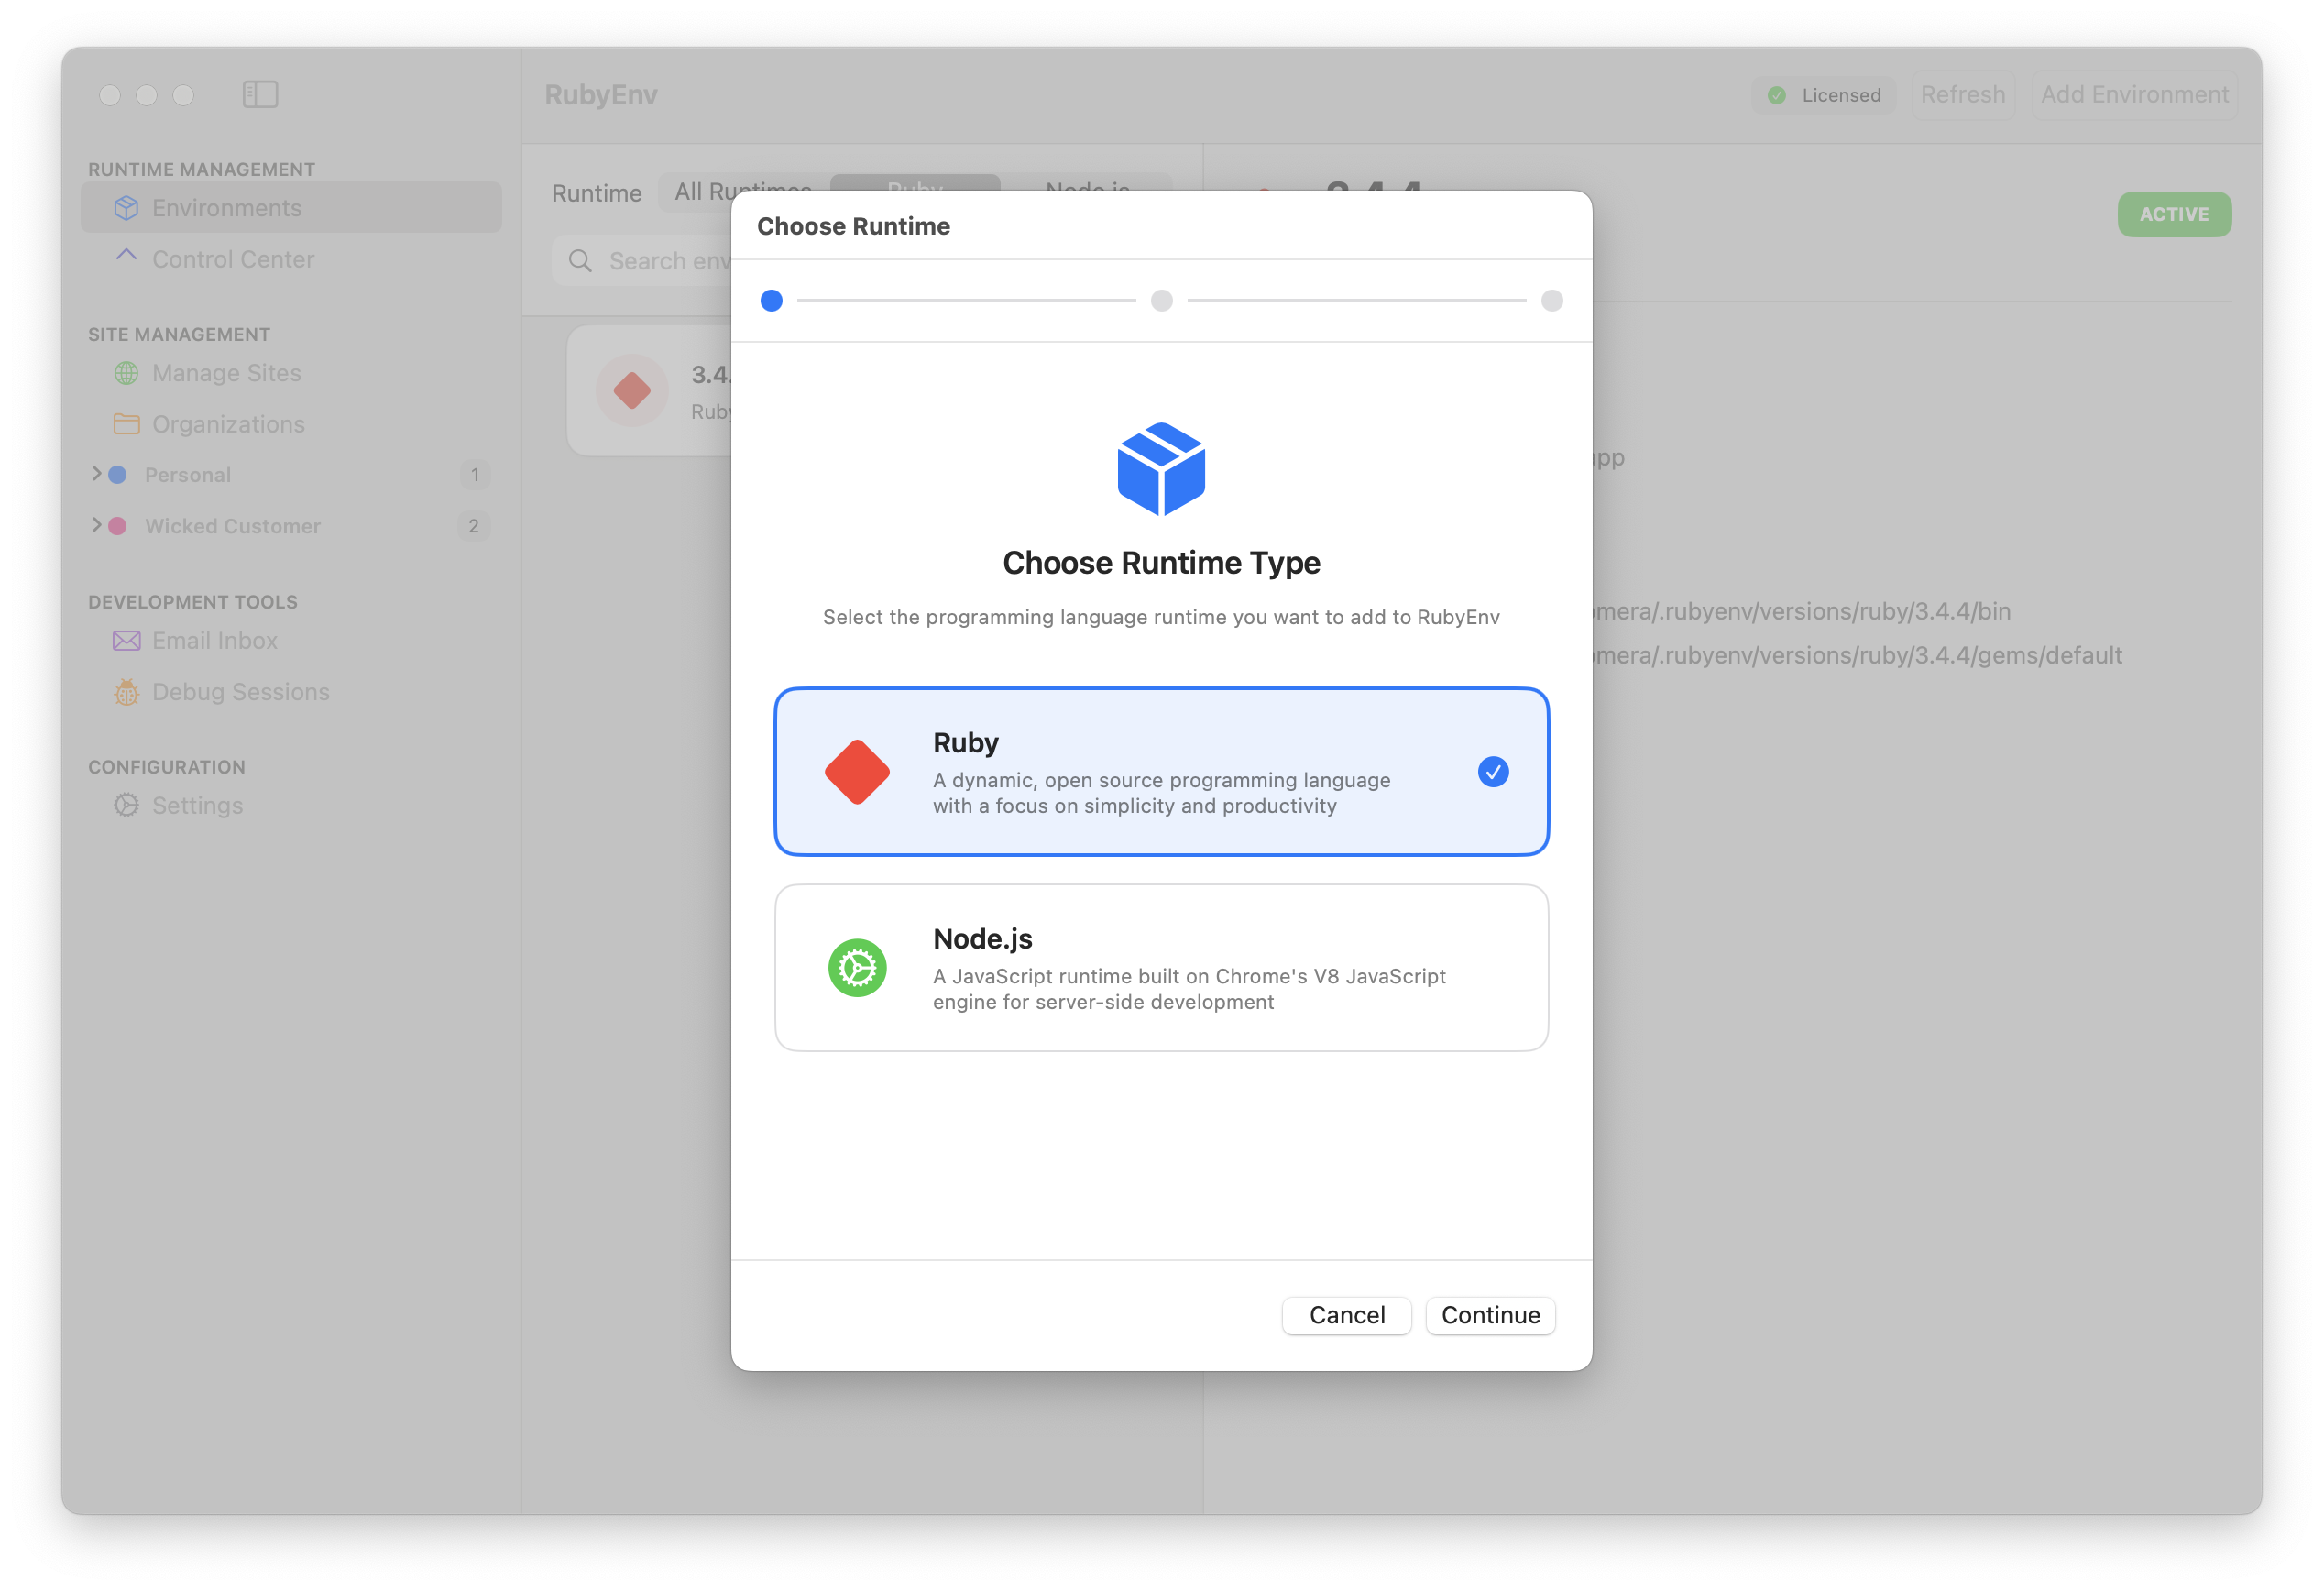Image resolution: width=2324 pixels, height=1591 pixels.
Task: Switch to the Node.js filter tab
Action: click(x=1087, y=189)
